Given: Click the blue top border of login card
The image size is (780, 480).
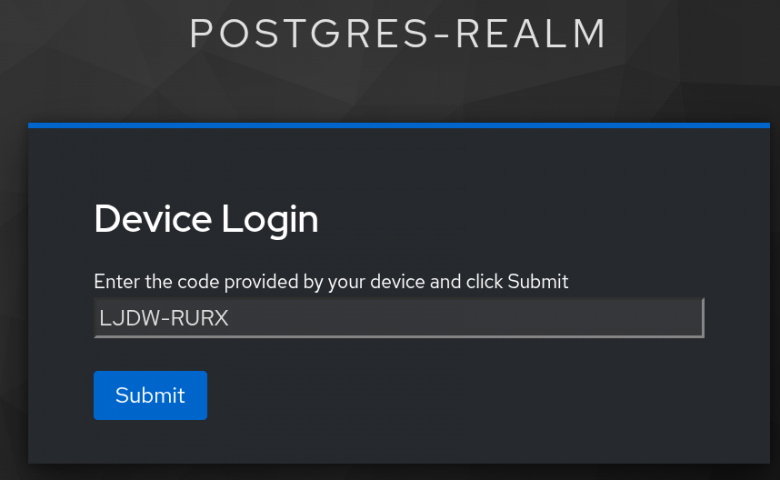Looking at the screenshot, I should (399, 125).
